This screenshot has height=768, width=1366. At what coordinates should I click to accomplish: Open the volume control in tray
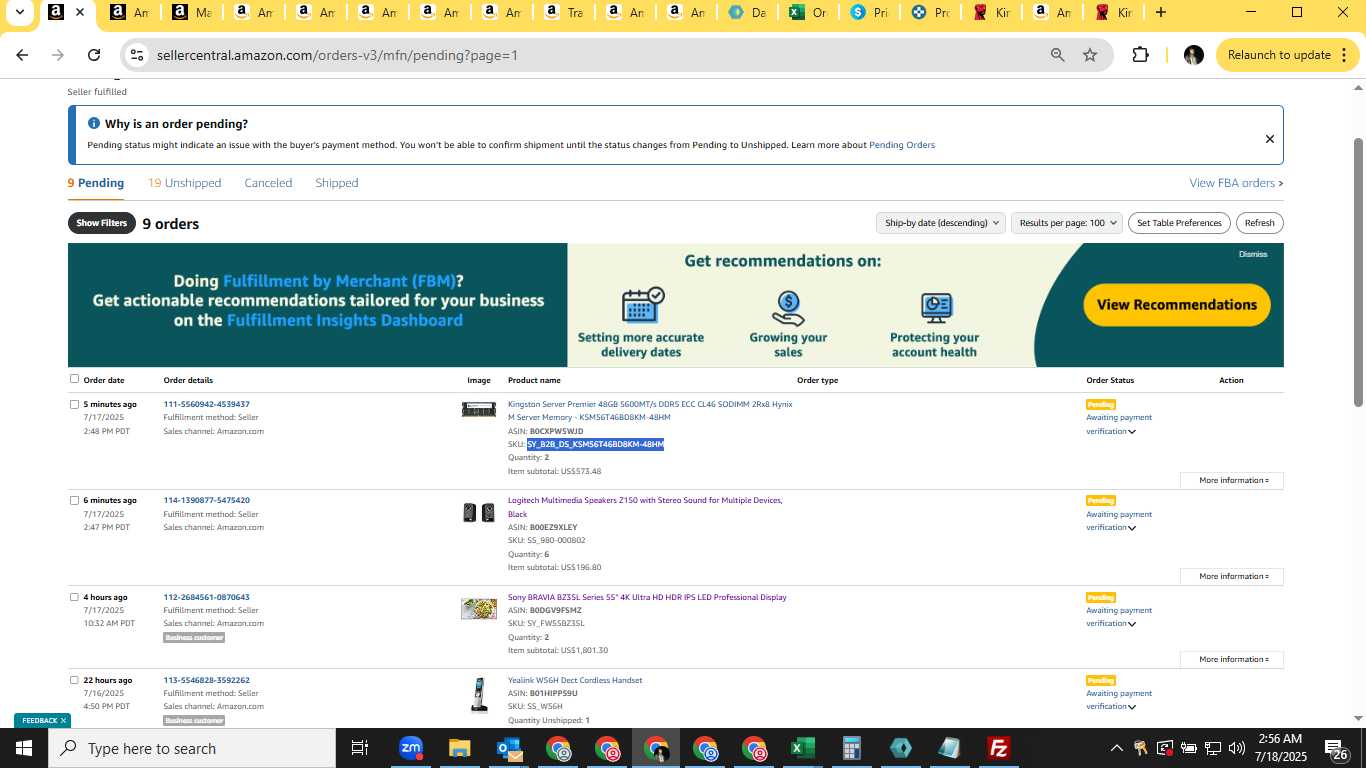[x=1237, y=748]
